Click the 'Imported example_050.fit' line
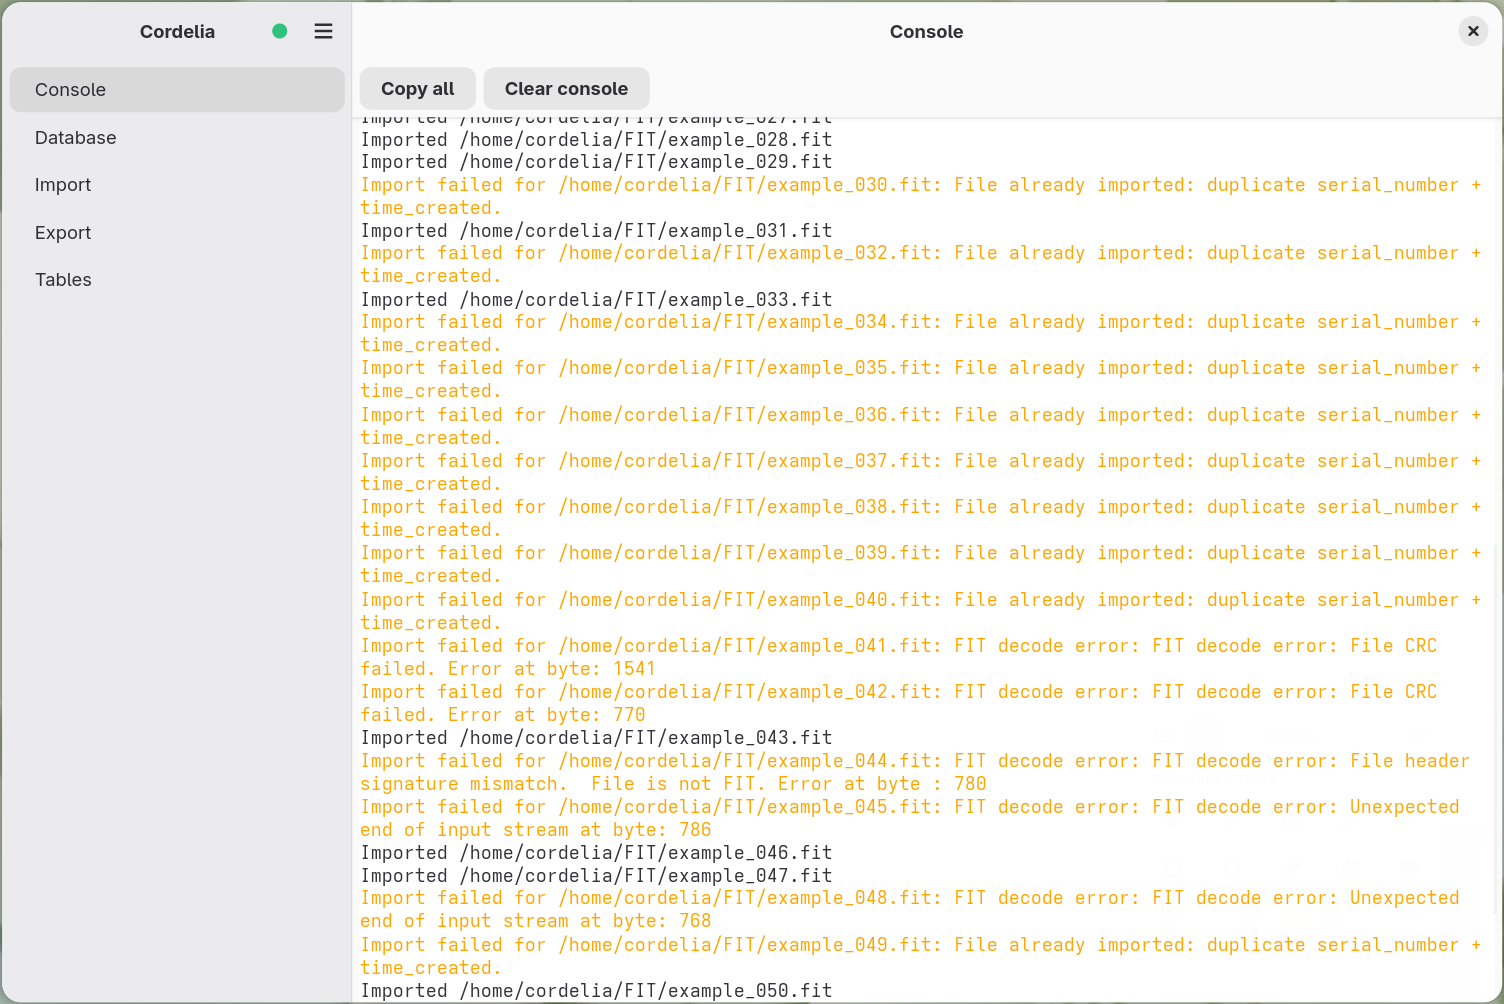 click(597, 991)
